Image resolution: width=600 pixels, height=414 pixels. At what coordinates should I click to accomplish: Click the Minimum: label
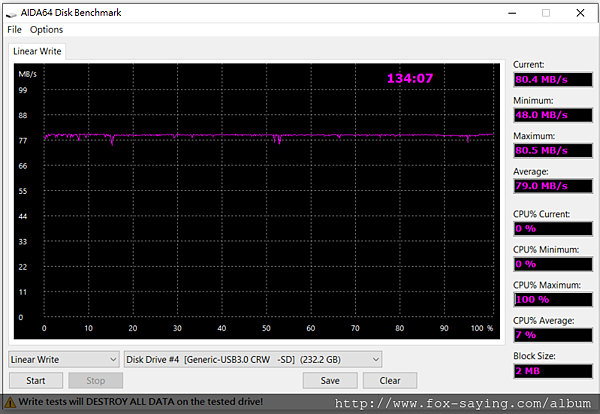pyautogui.click(x=533, y=101)
